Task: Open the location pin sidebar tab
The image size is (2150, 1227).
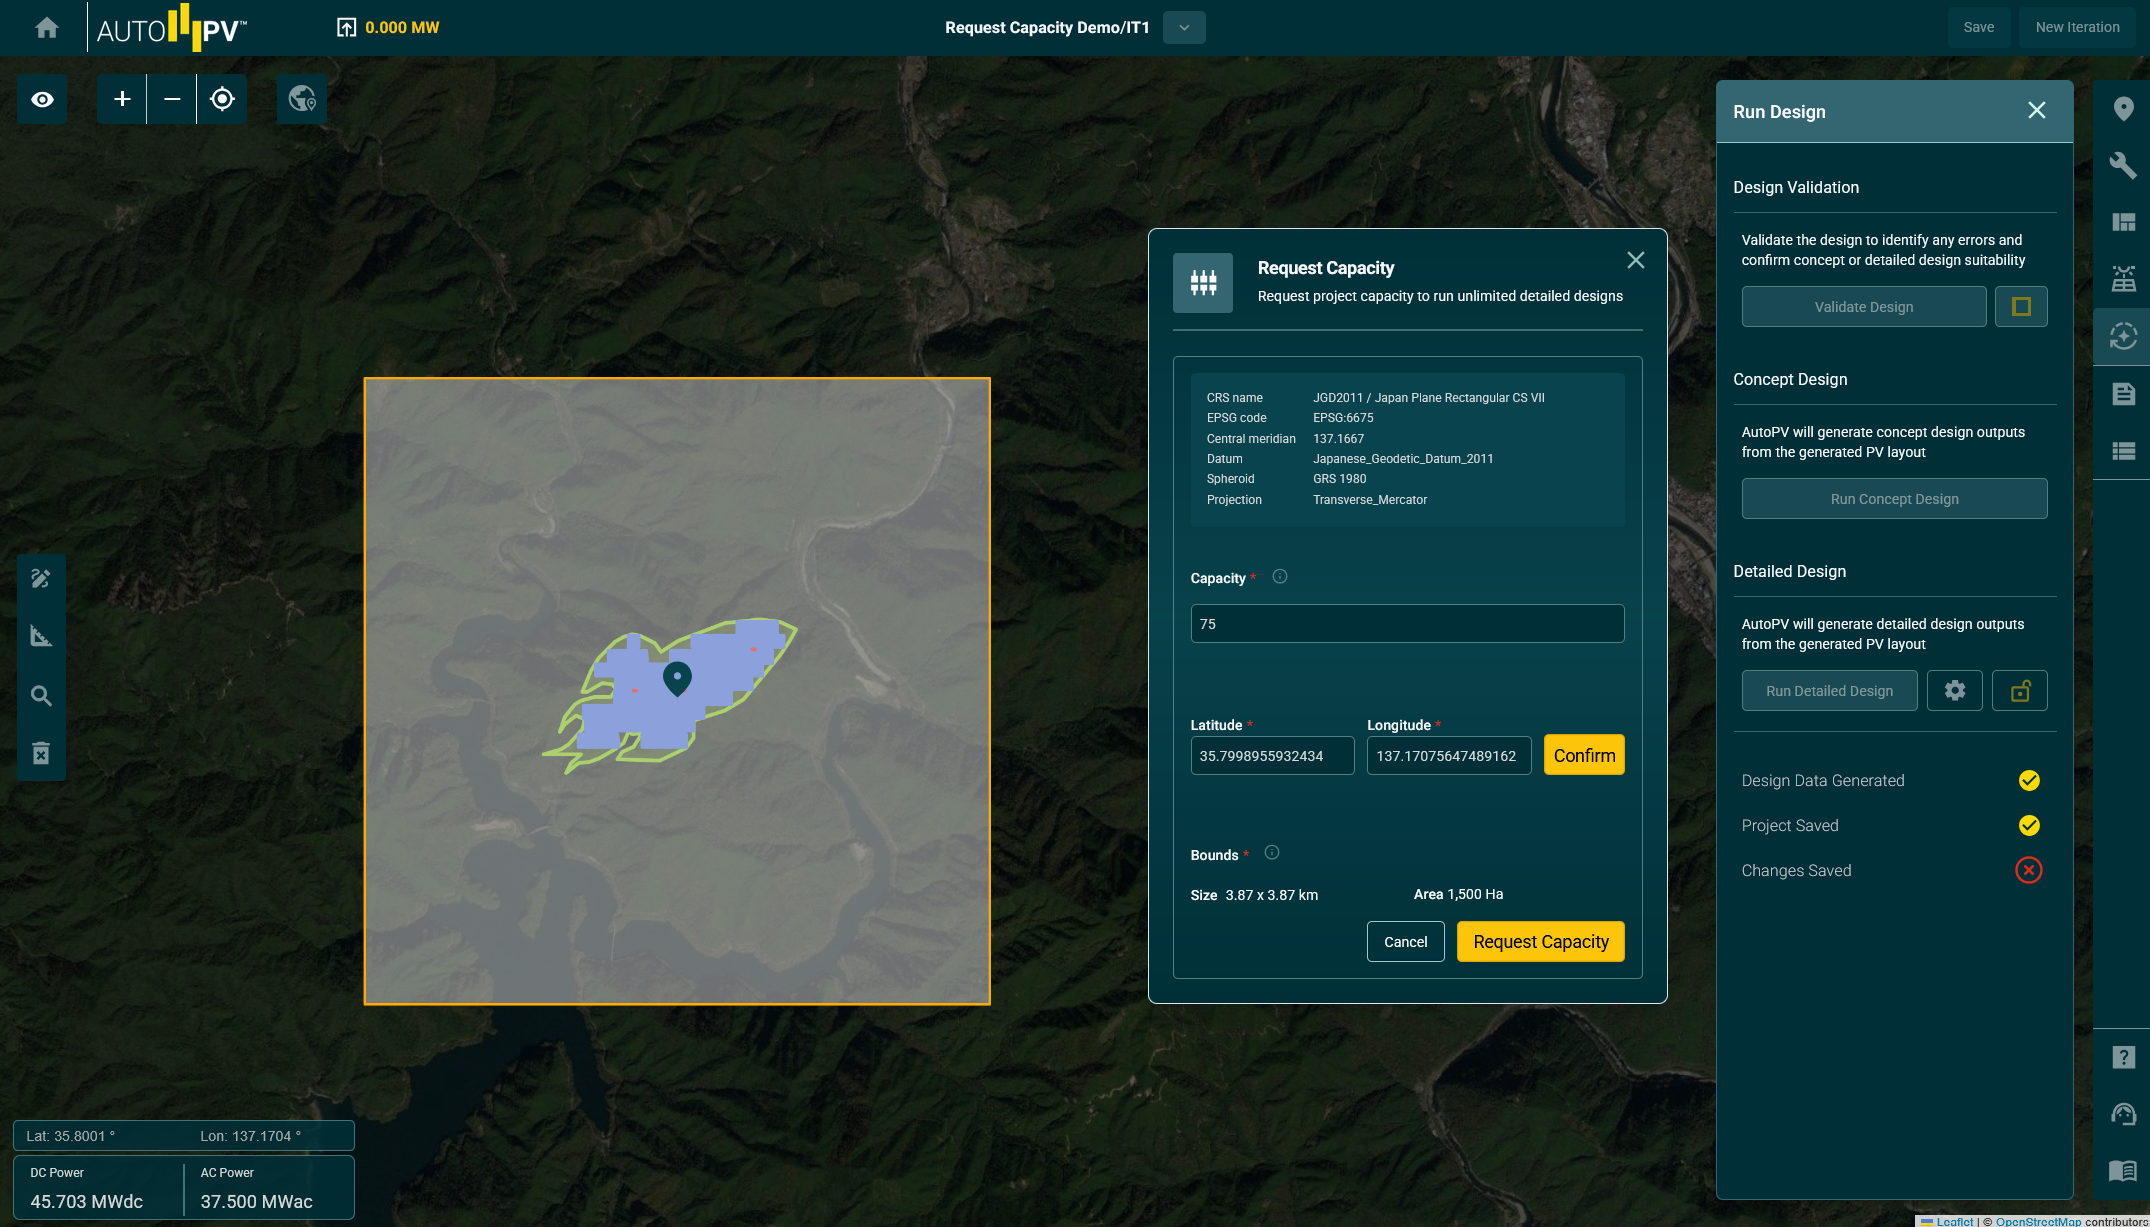Action: click(2123, 109)
